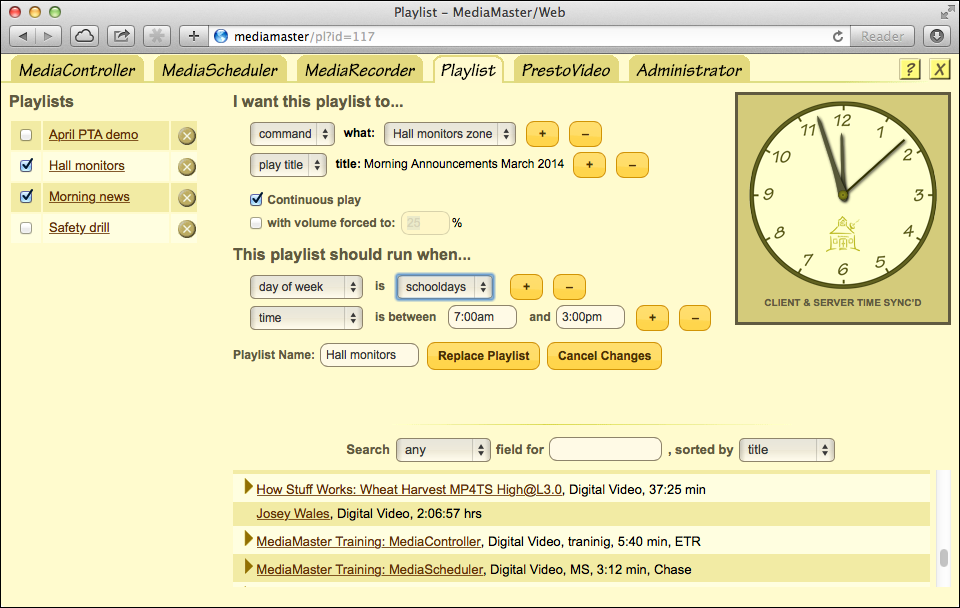The image size is (960, 608).
Task: Delete the Safety drill playlist
Action: tap(187, 229)
